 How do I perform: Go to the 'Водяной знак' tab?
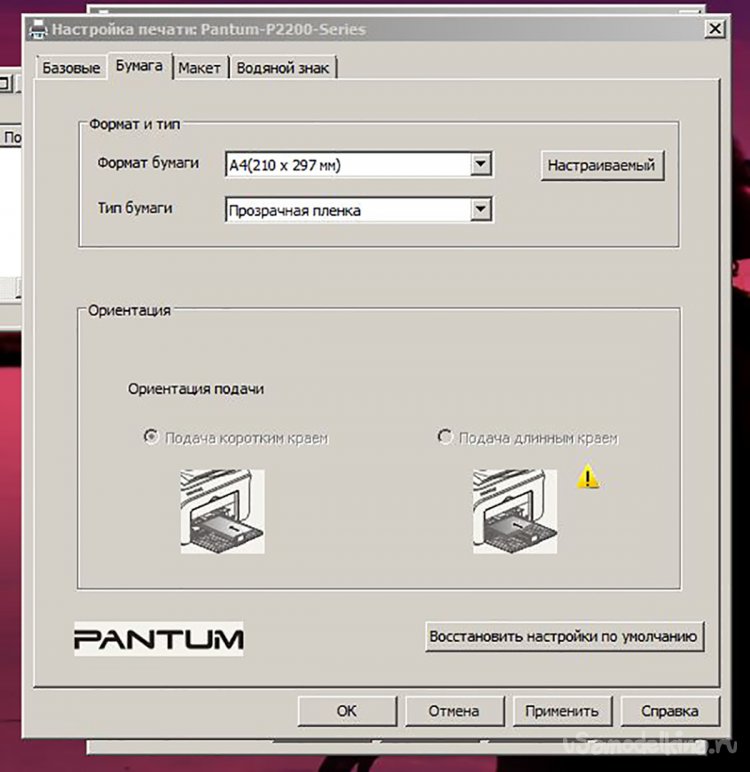coord(284,68)
